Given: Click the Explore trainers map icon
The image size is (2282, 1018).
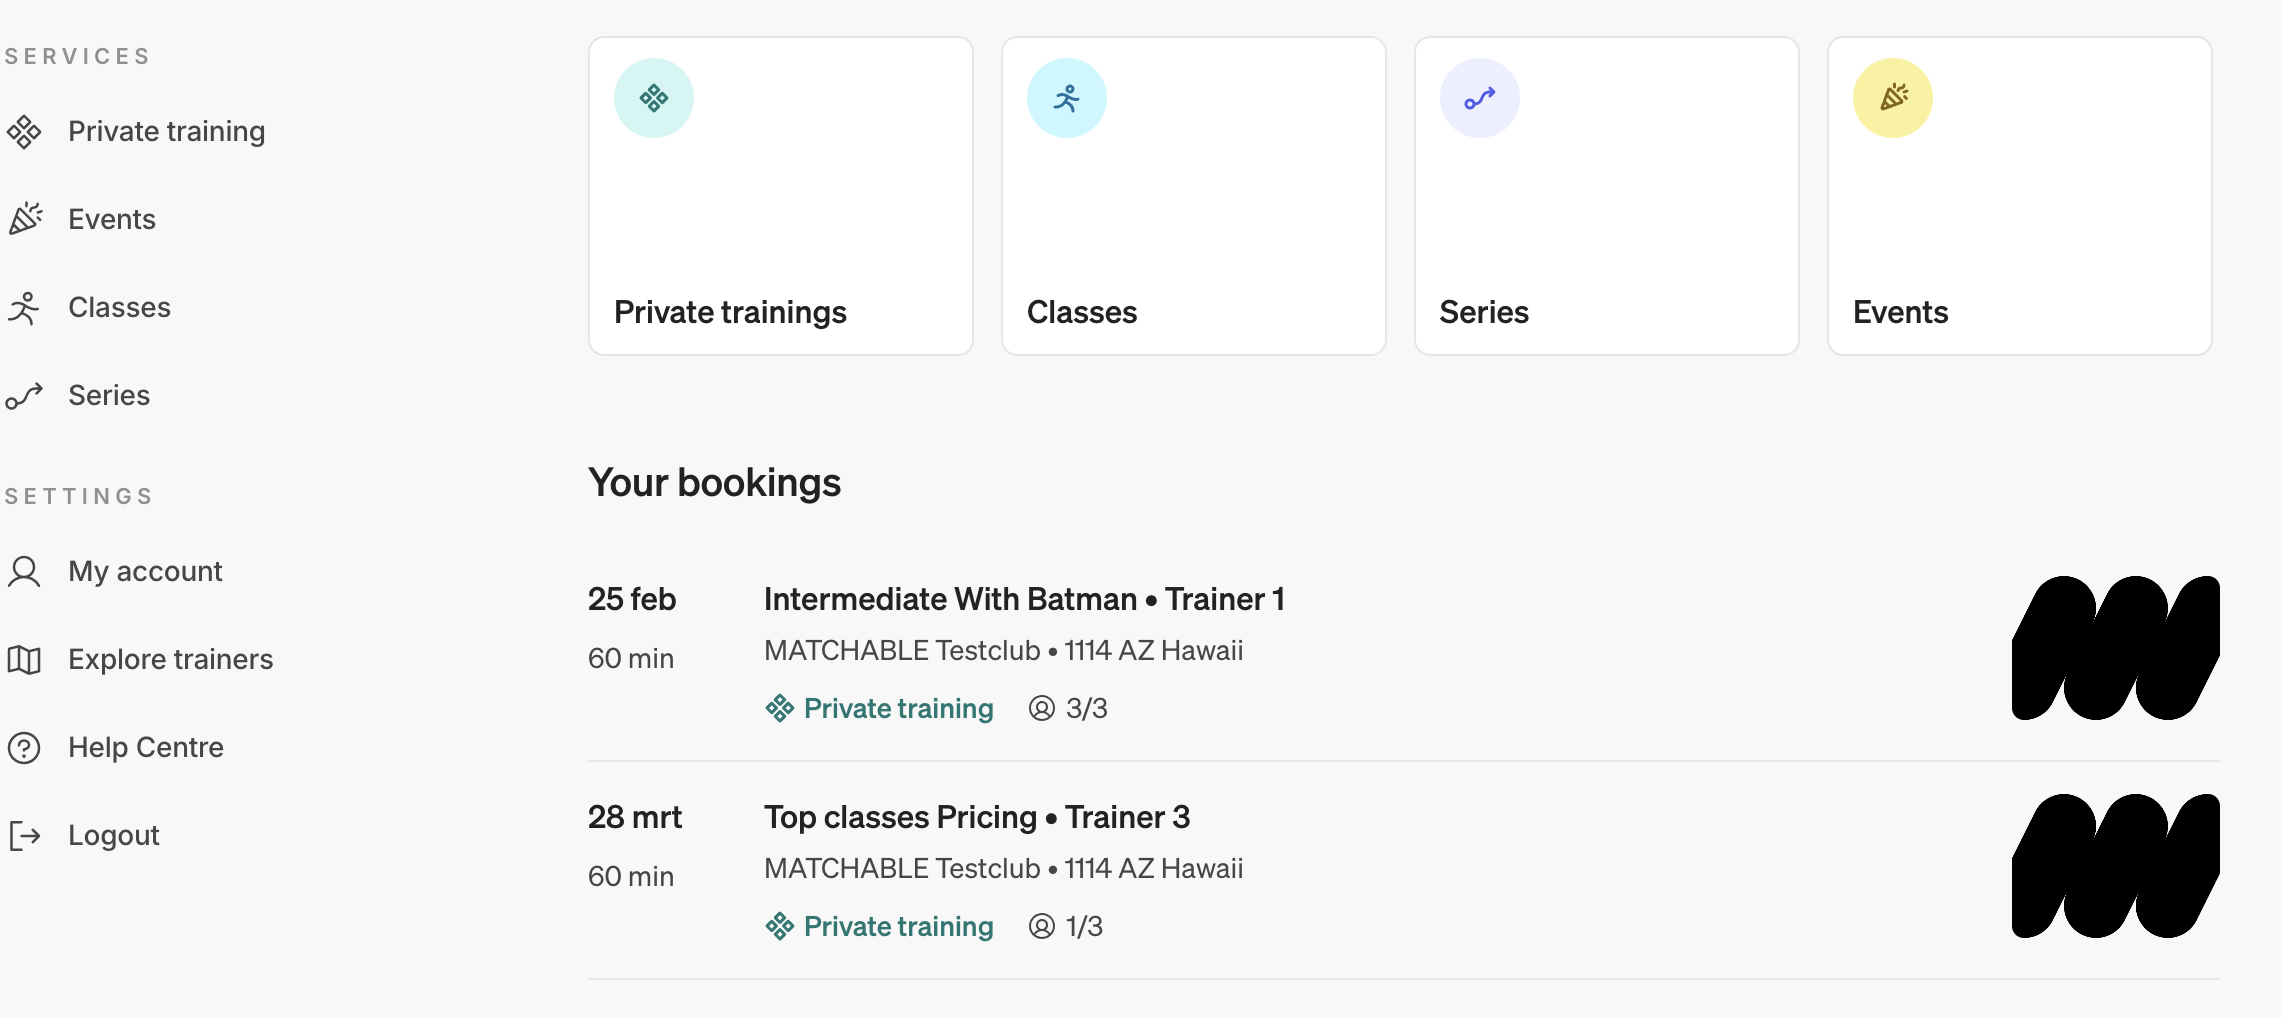Looking at the screenshot, I should (x=24, y=660).
